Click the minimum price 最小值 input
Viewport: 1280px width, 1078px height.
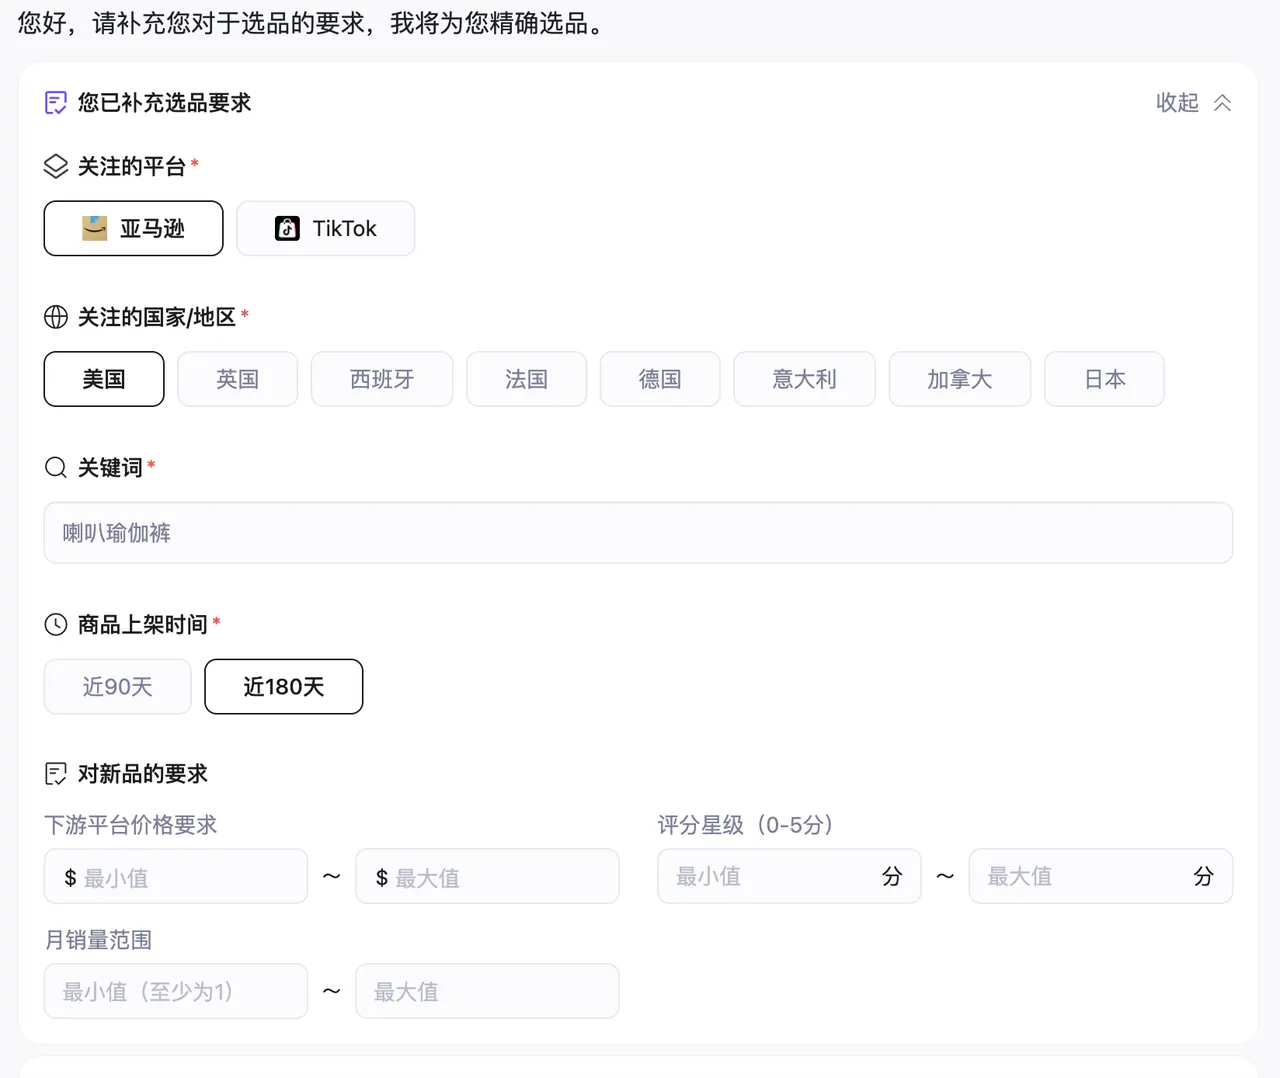click(x=176, y=877)
